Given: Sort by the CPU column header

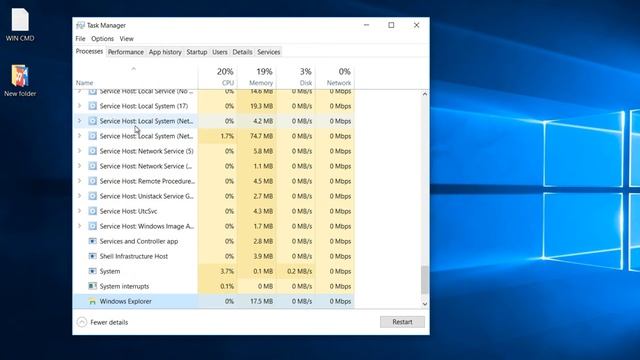Looking at the screenshot, I should pos(218,77).
